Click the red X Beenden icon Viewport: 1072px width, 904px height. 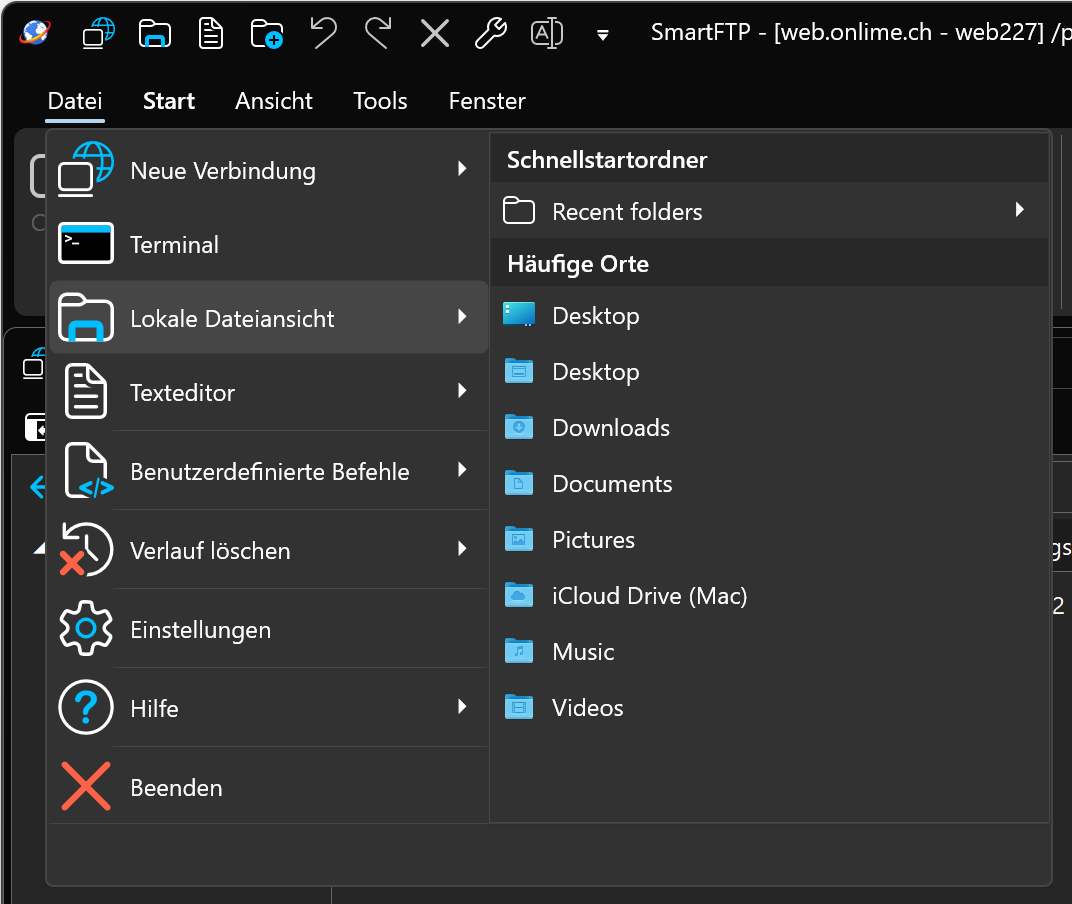(85, 786)
